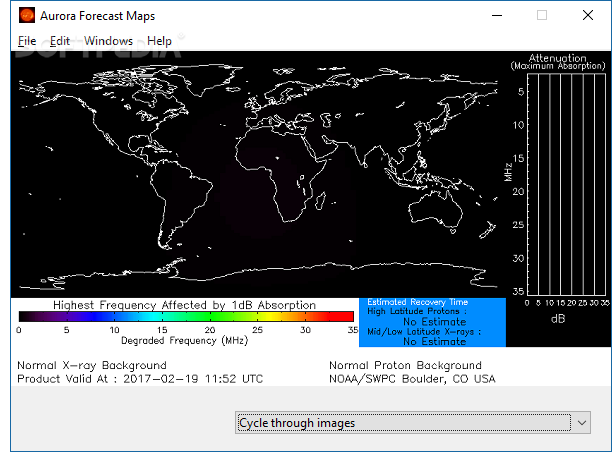This screenshot has width=612, height=452.
Task: Click the 'Mid/Low Latitude X-rays :' label
Action: pyautogui.click(x=424, y=332)
